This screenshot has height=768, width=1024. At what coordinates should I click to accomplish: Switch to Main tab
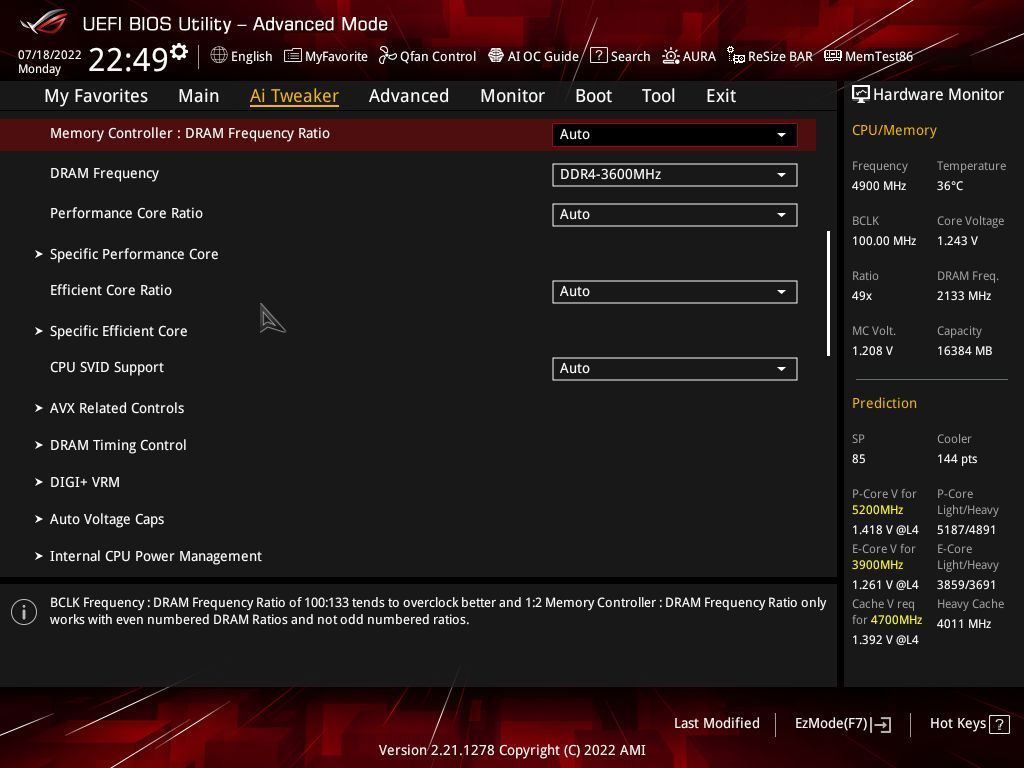[x=199, y=96]
